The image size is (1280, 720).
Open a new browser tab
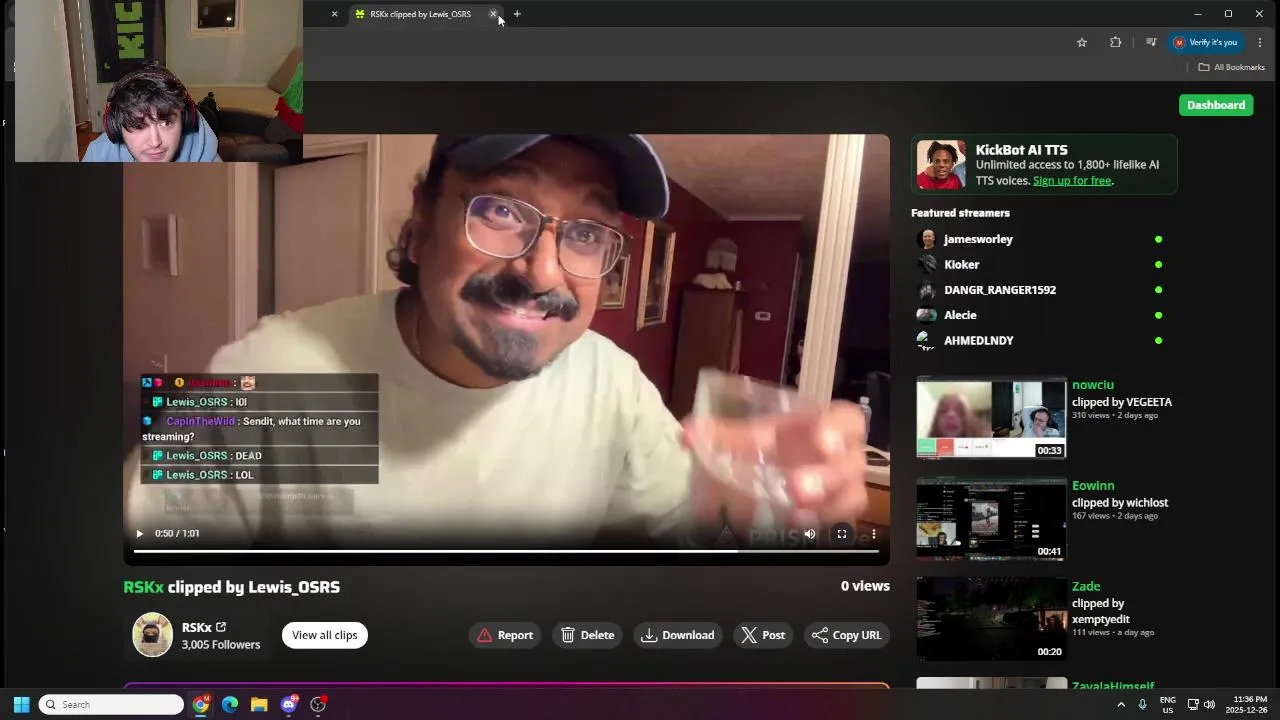(517, 14)
